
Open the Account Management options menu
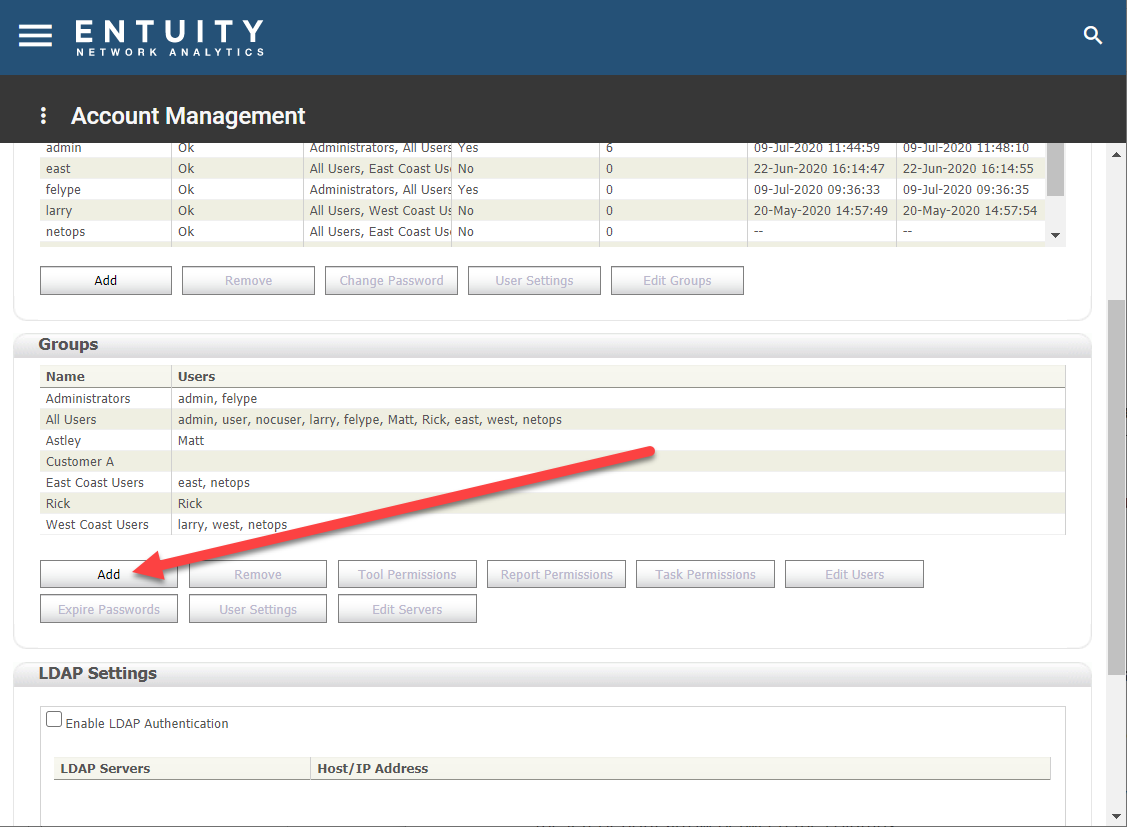coord(42,116)
